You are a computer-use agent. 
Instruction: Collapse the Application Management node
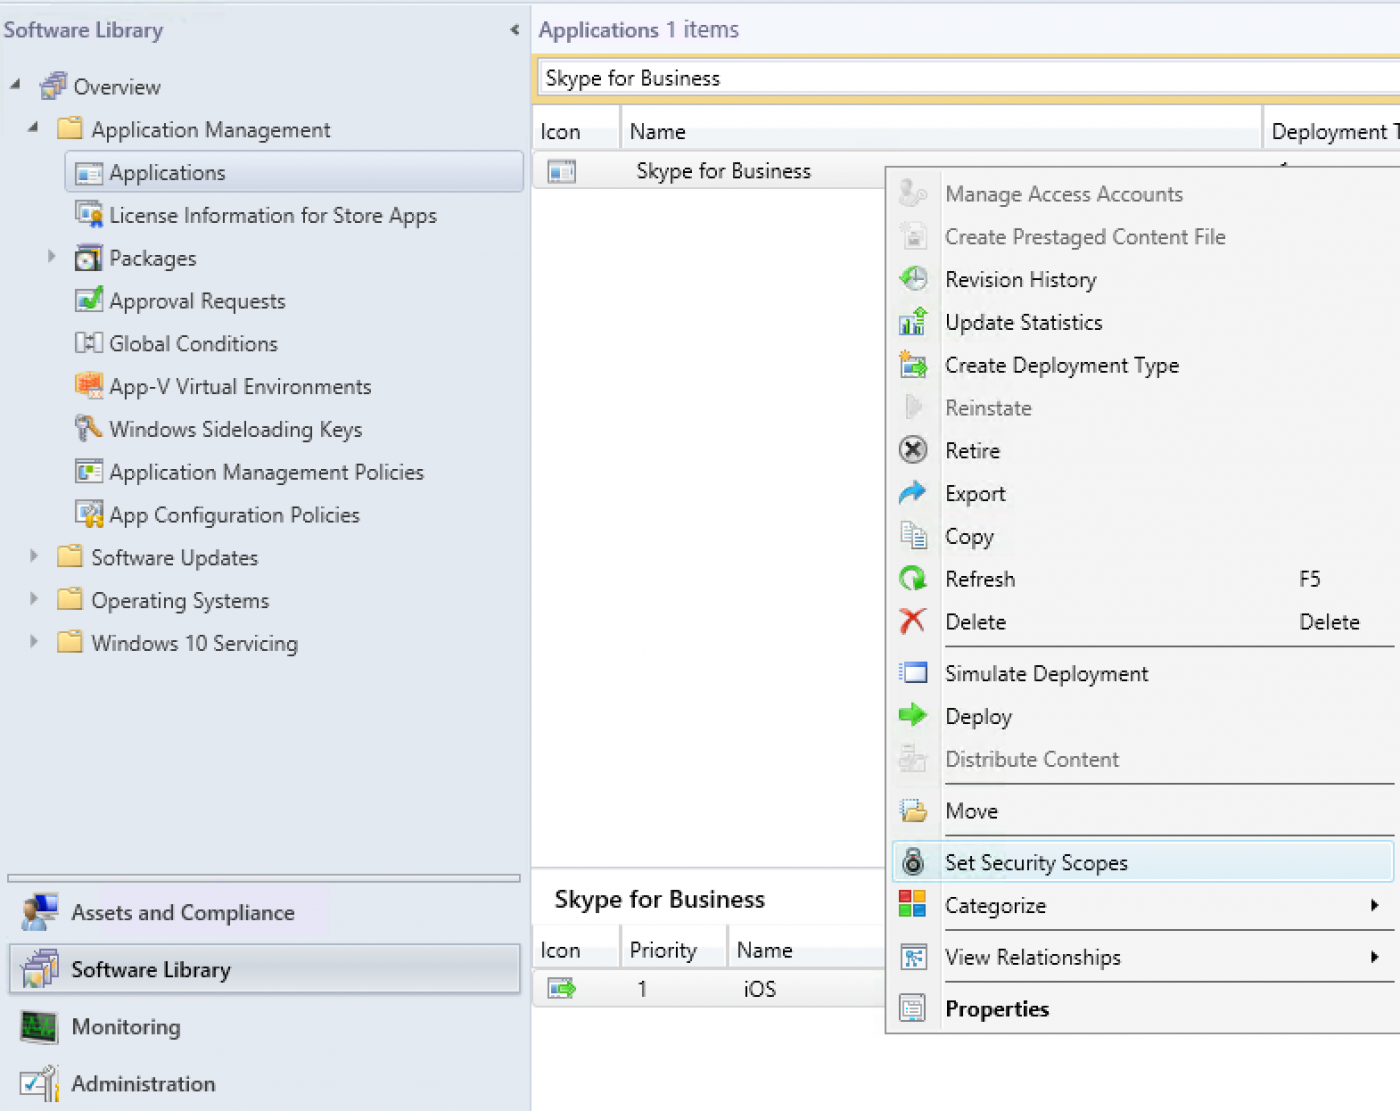click(x=31, y=129)
